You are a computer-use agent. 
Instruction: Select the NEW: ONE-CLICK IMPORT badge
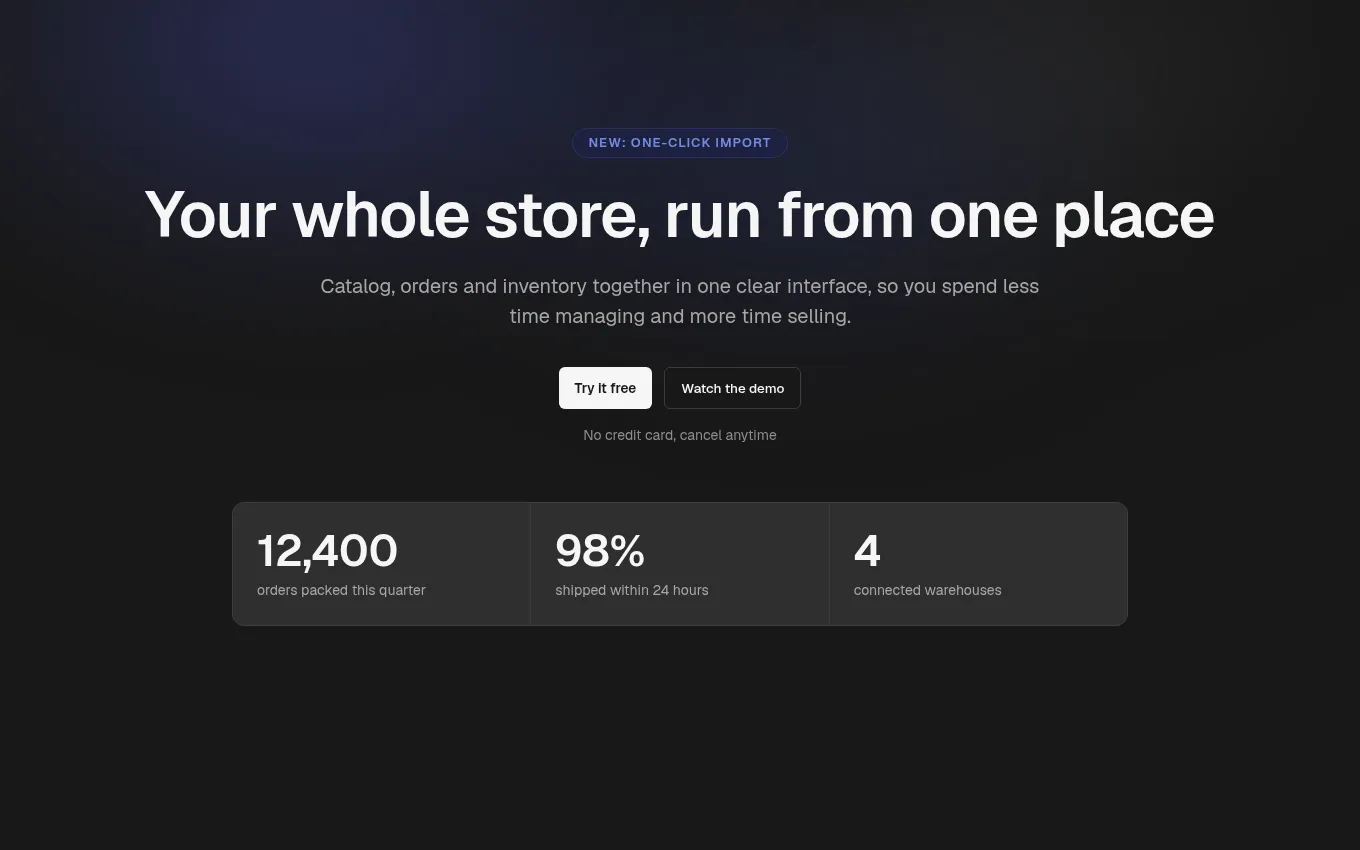tap(680, 143)
